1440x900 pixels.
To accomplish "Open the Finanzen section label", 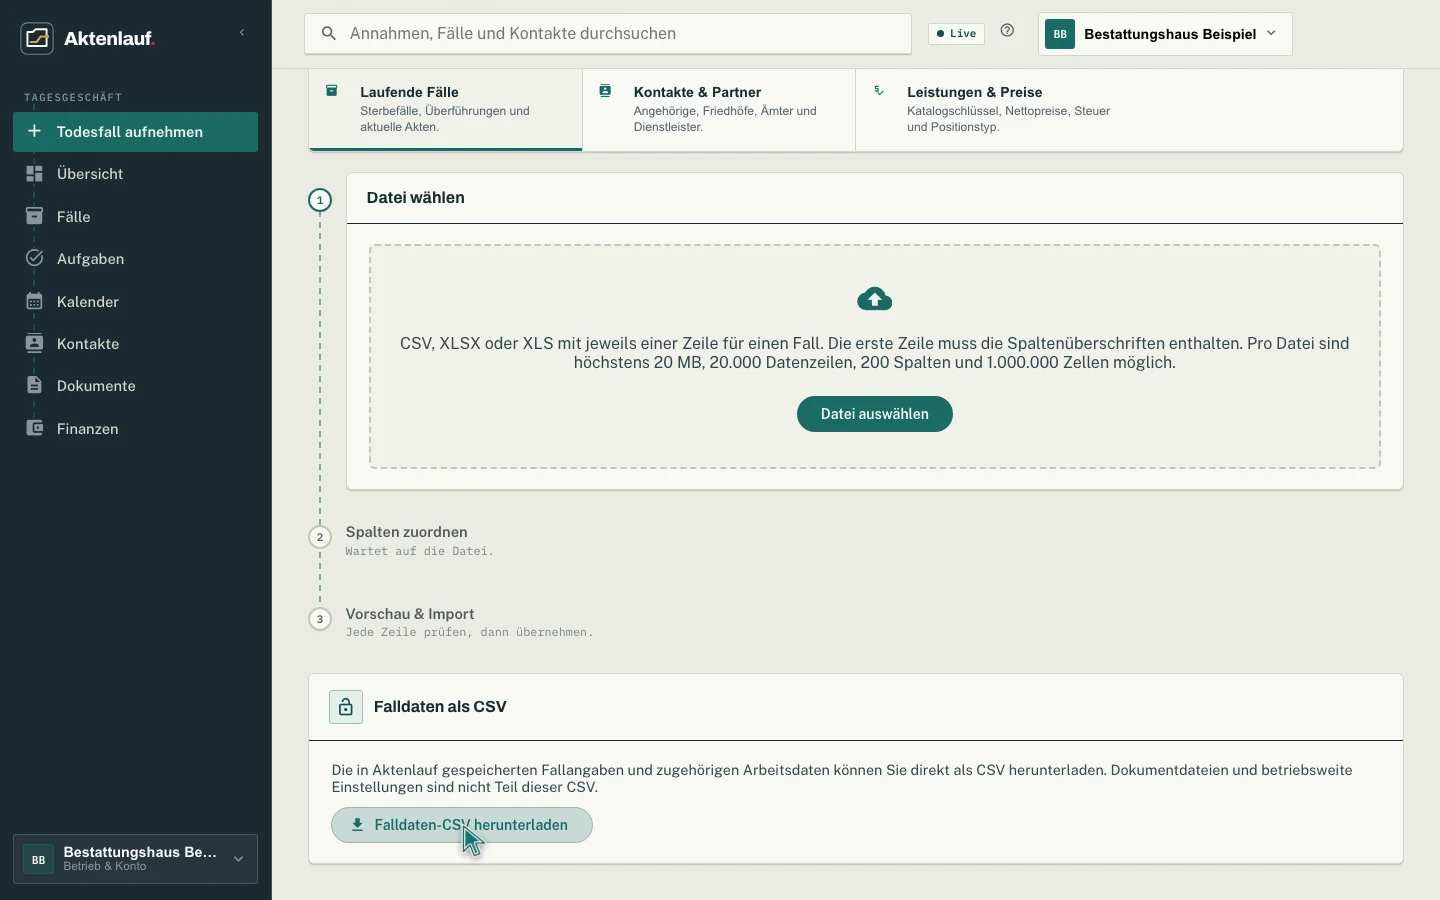I will [88, 429].
